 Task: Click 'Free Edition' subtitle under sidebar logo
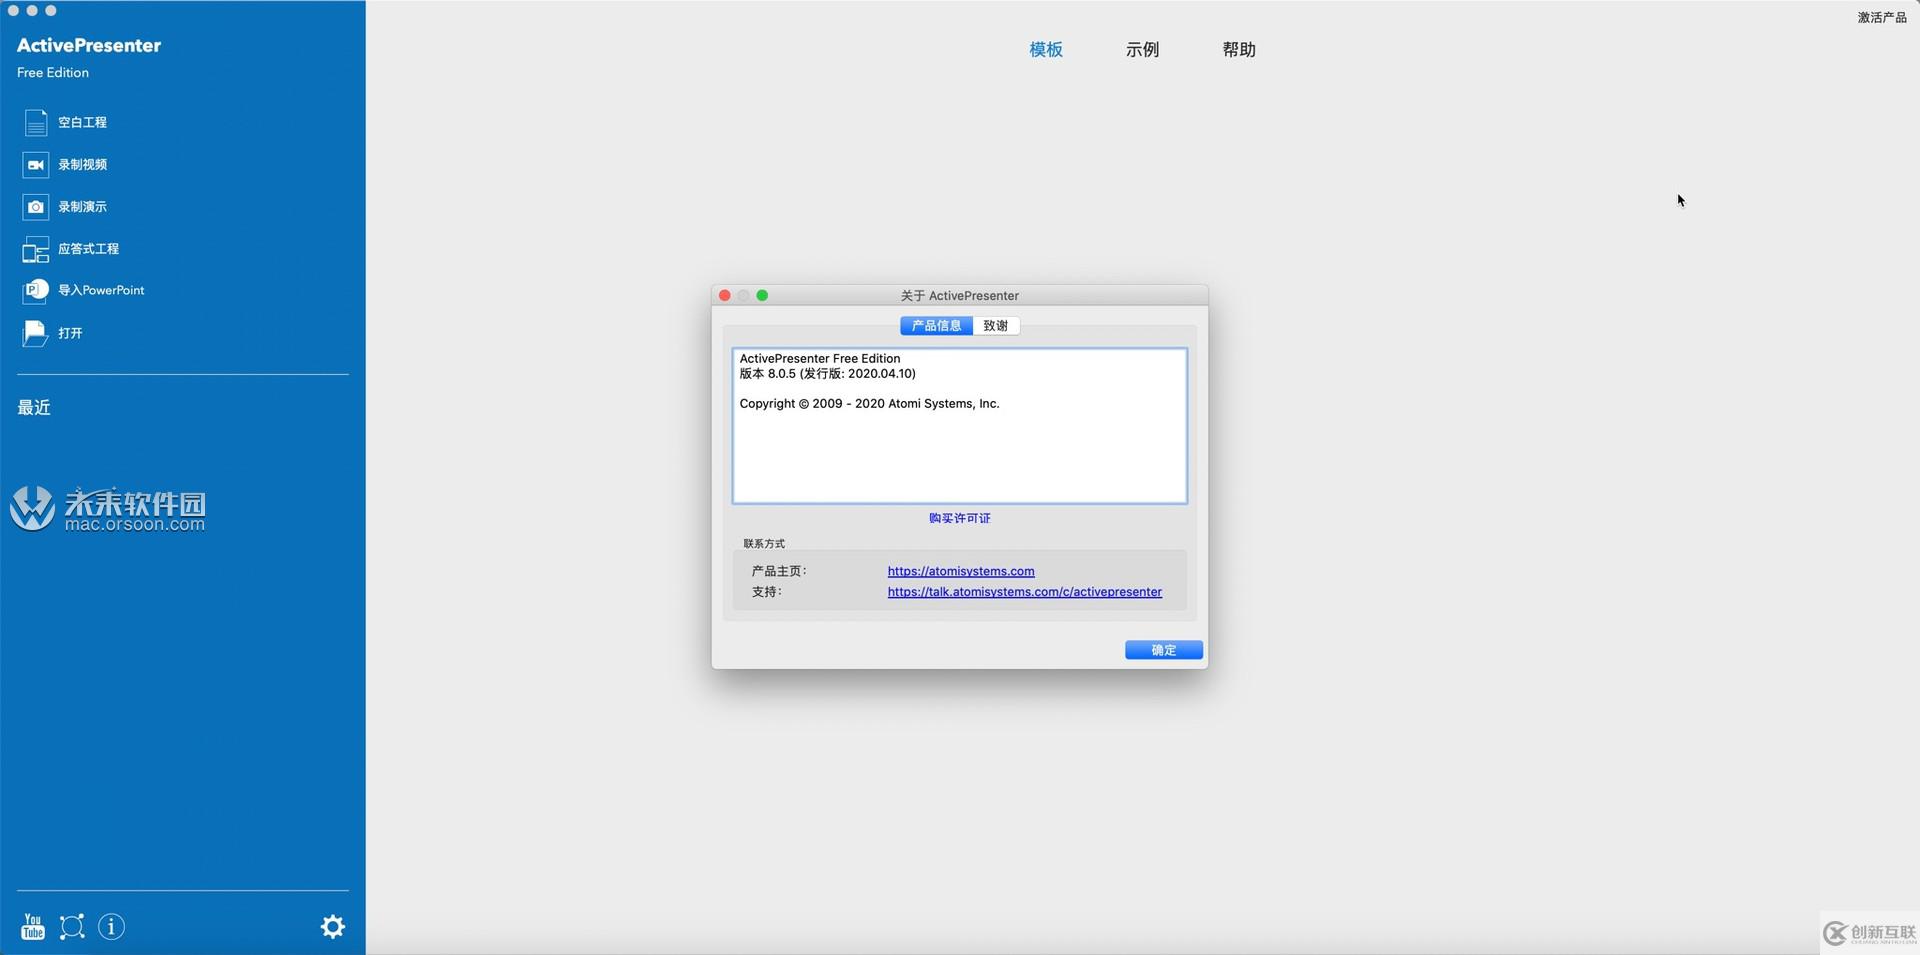tap(53, 73)
